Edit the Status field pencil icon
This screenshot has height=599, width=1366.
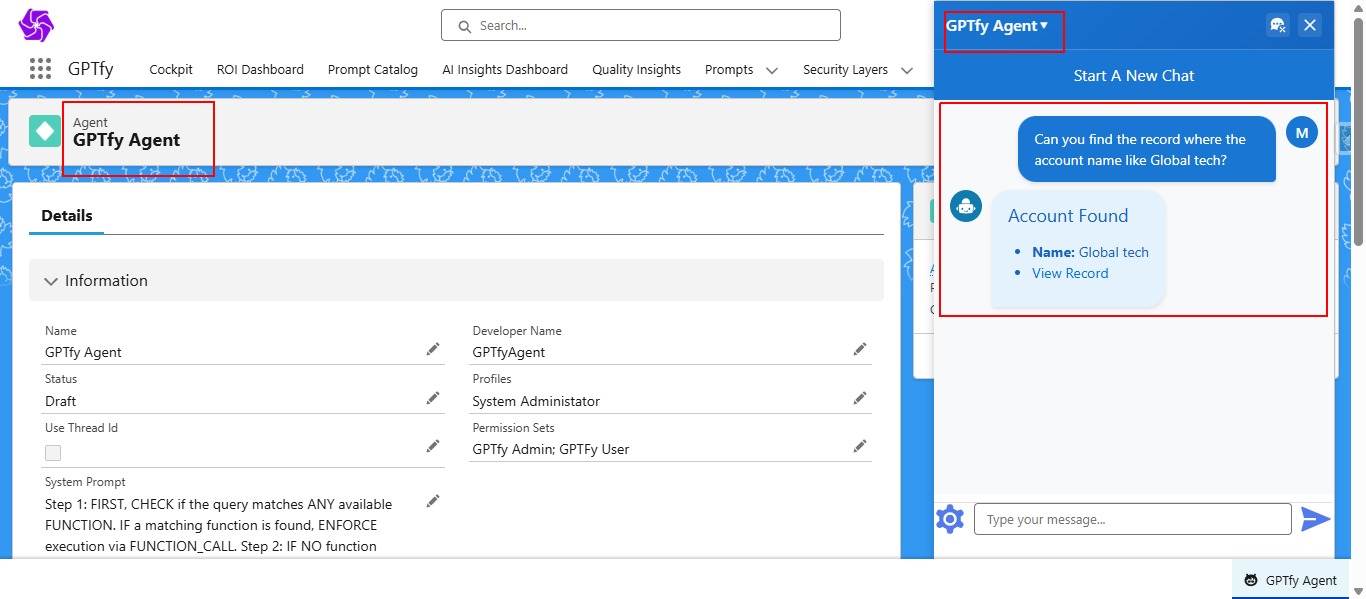click(x=432, y=398)
